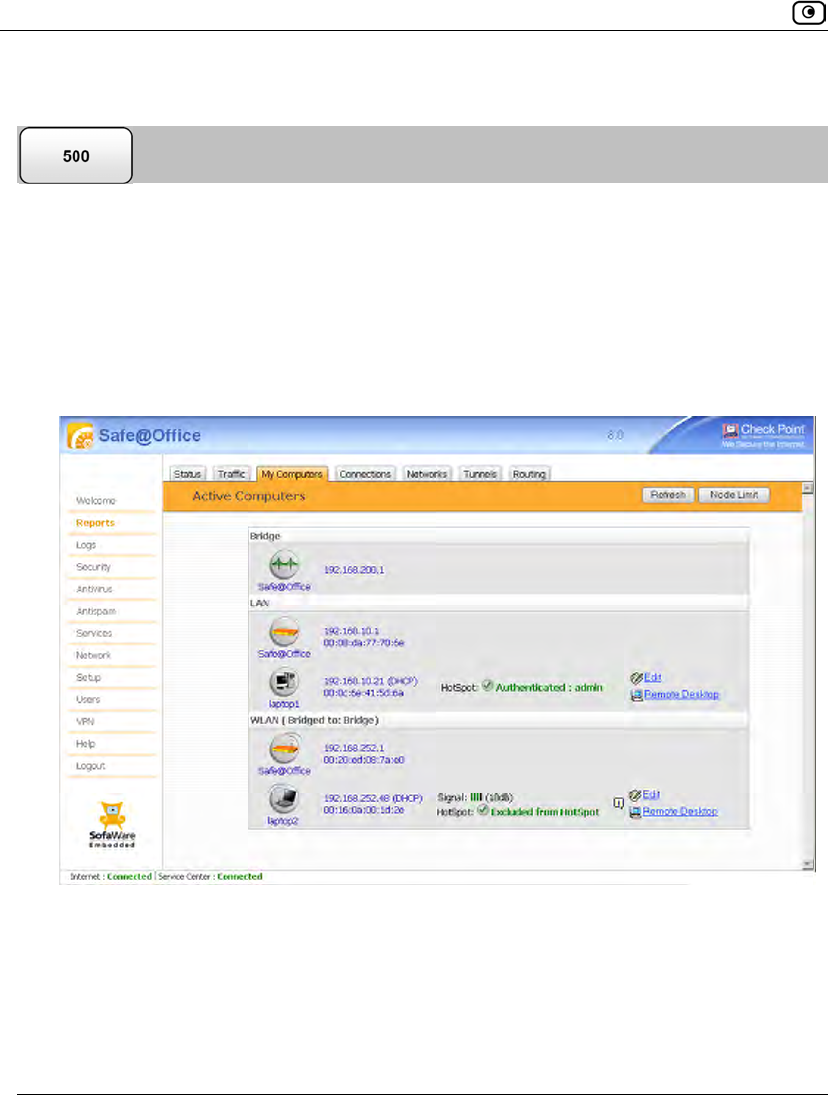Image resolution: width=828 pixels, height=1095 pixels.
Task: Click IP address 192.168.10.1
Action: point(351,631)
